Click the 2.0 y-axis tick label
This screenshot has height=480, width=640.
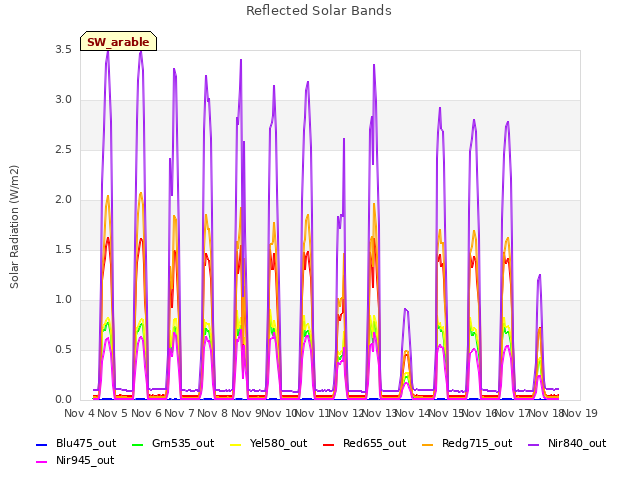[x=64, y=200]
